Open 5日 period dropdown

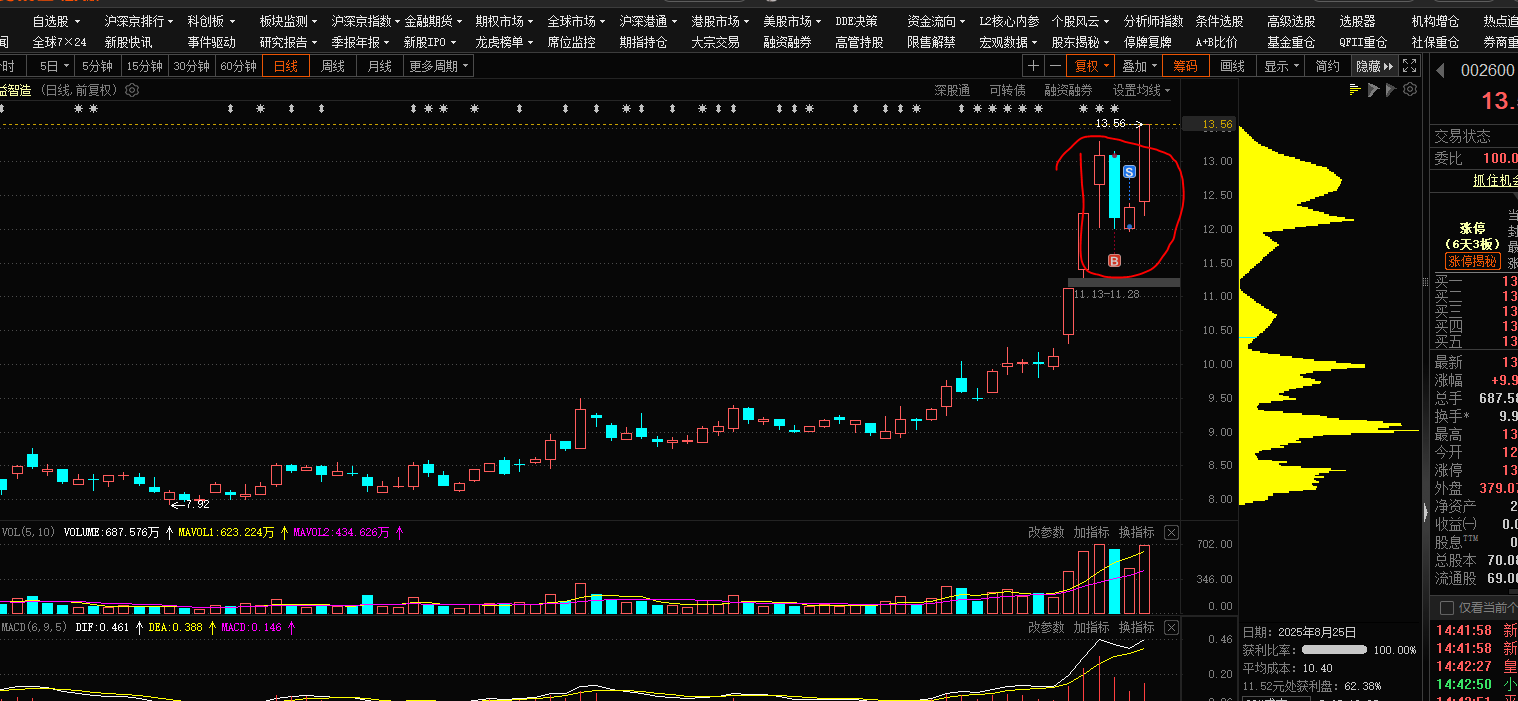(54, 66)
